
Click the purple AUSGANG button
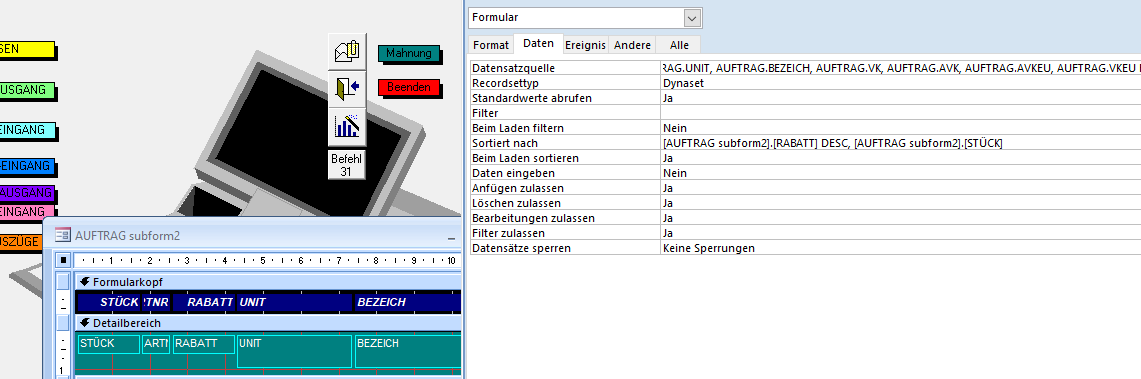(x=26, y=194)
